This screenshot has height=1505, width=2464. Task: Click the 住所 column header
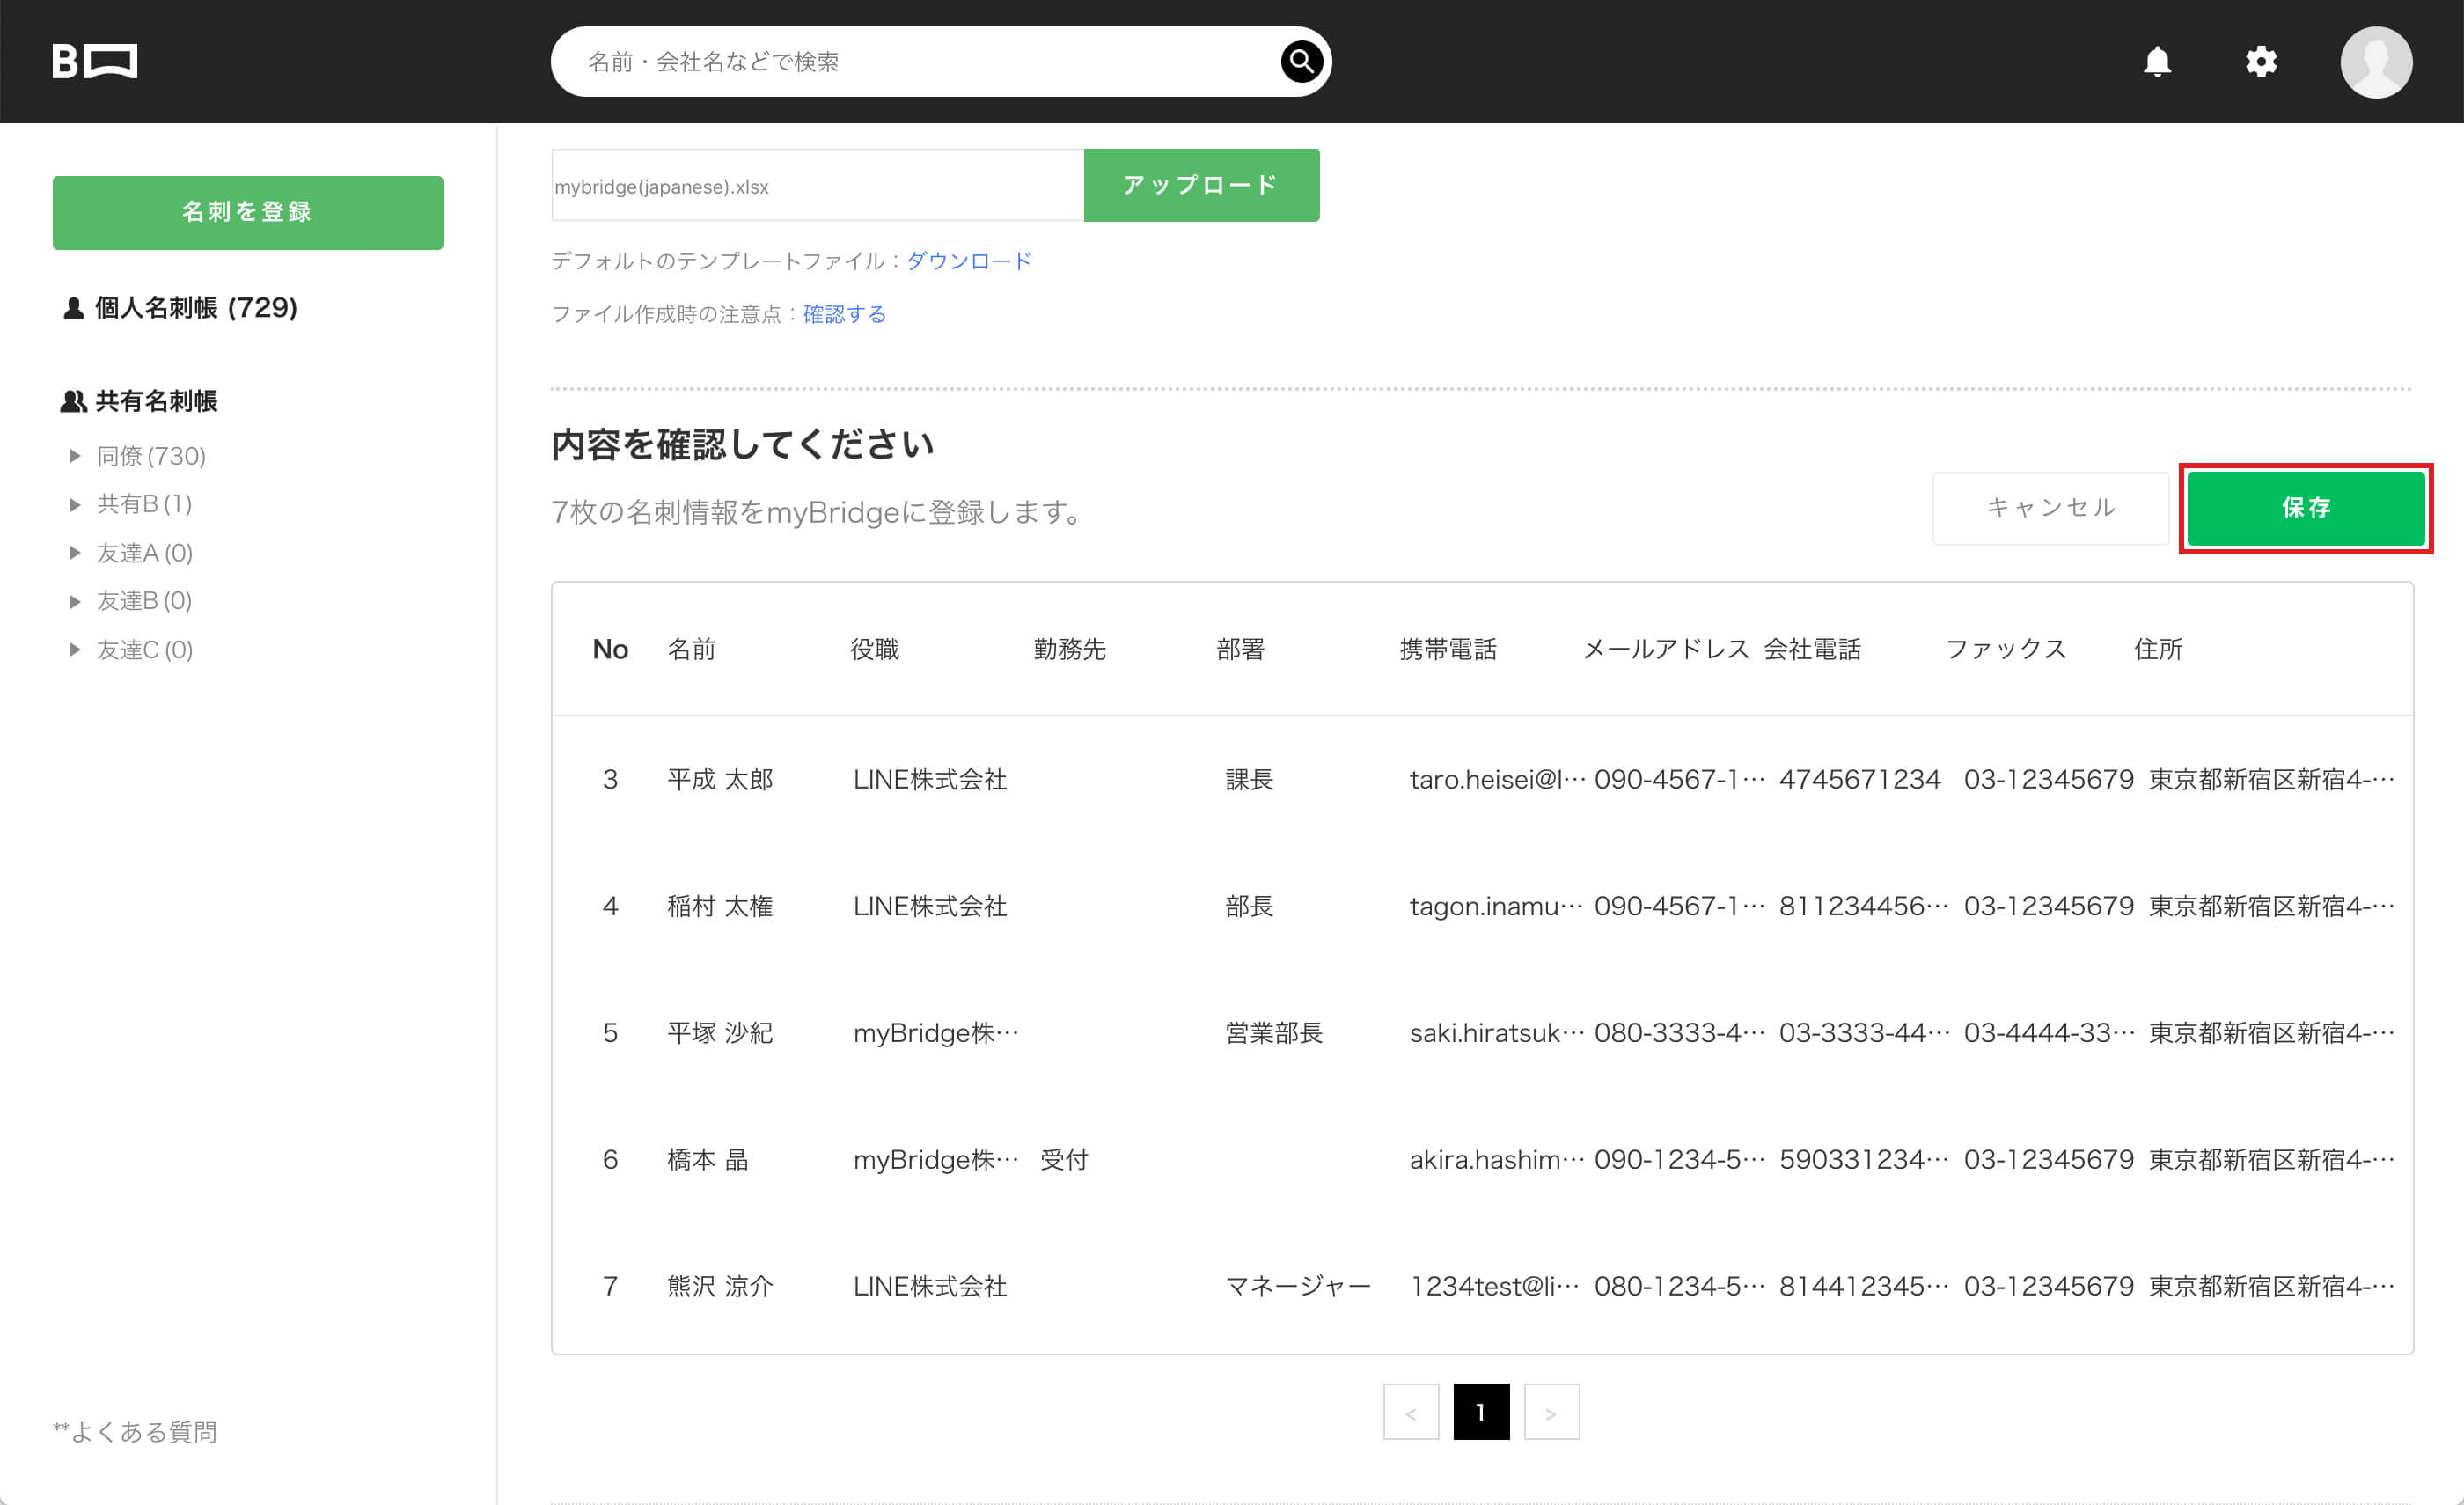pyautogui.click(x=2158, y=649)
